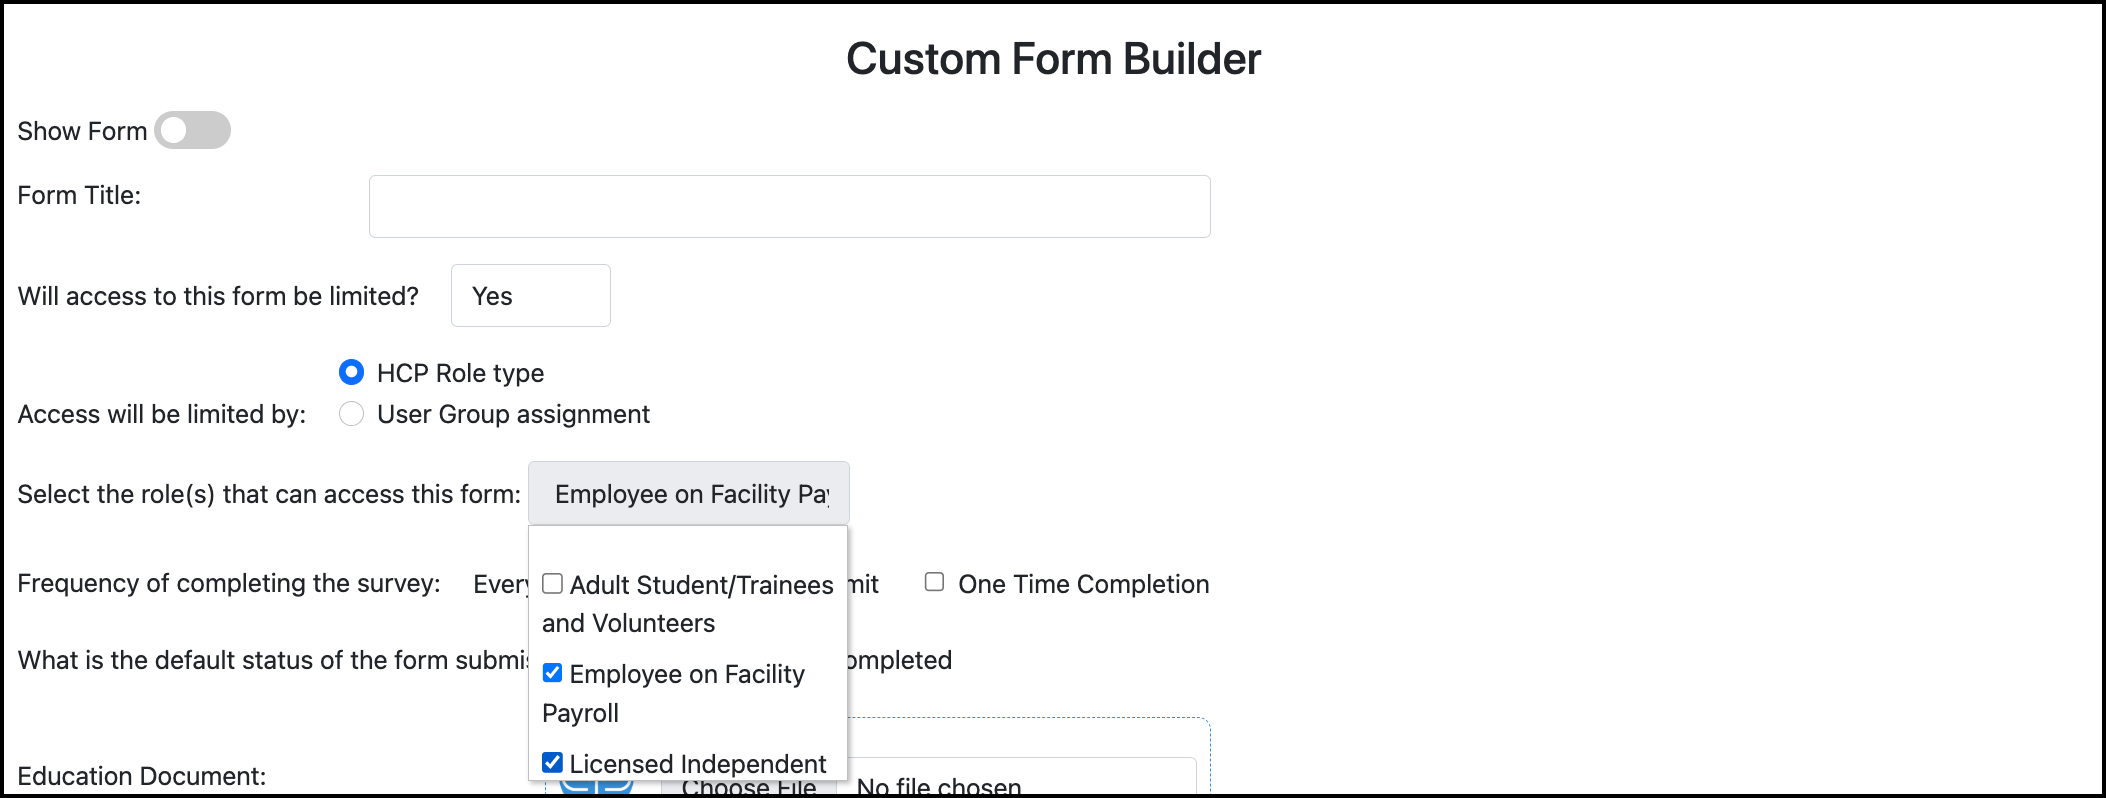Select the HCP Role type radio button
The width and height of the screenshot is (2106, 798).
click(352, 372)
